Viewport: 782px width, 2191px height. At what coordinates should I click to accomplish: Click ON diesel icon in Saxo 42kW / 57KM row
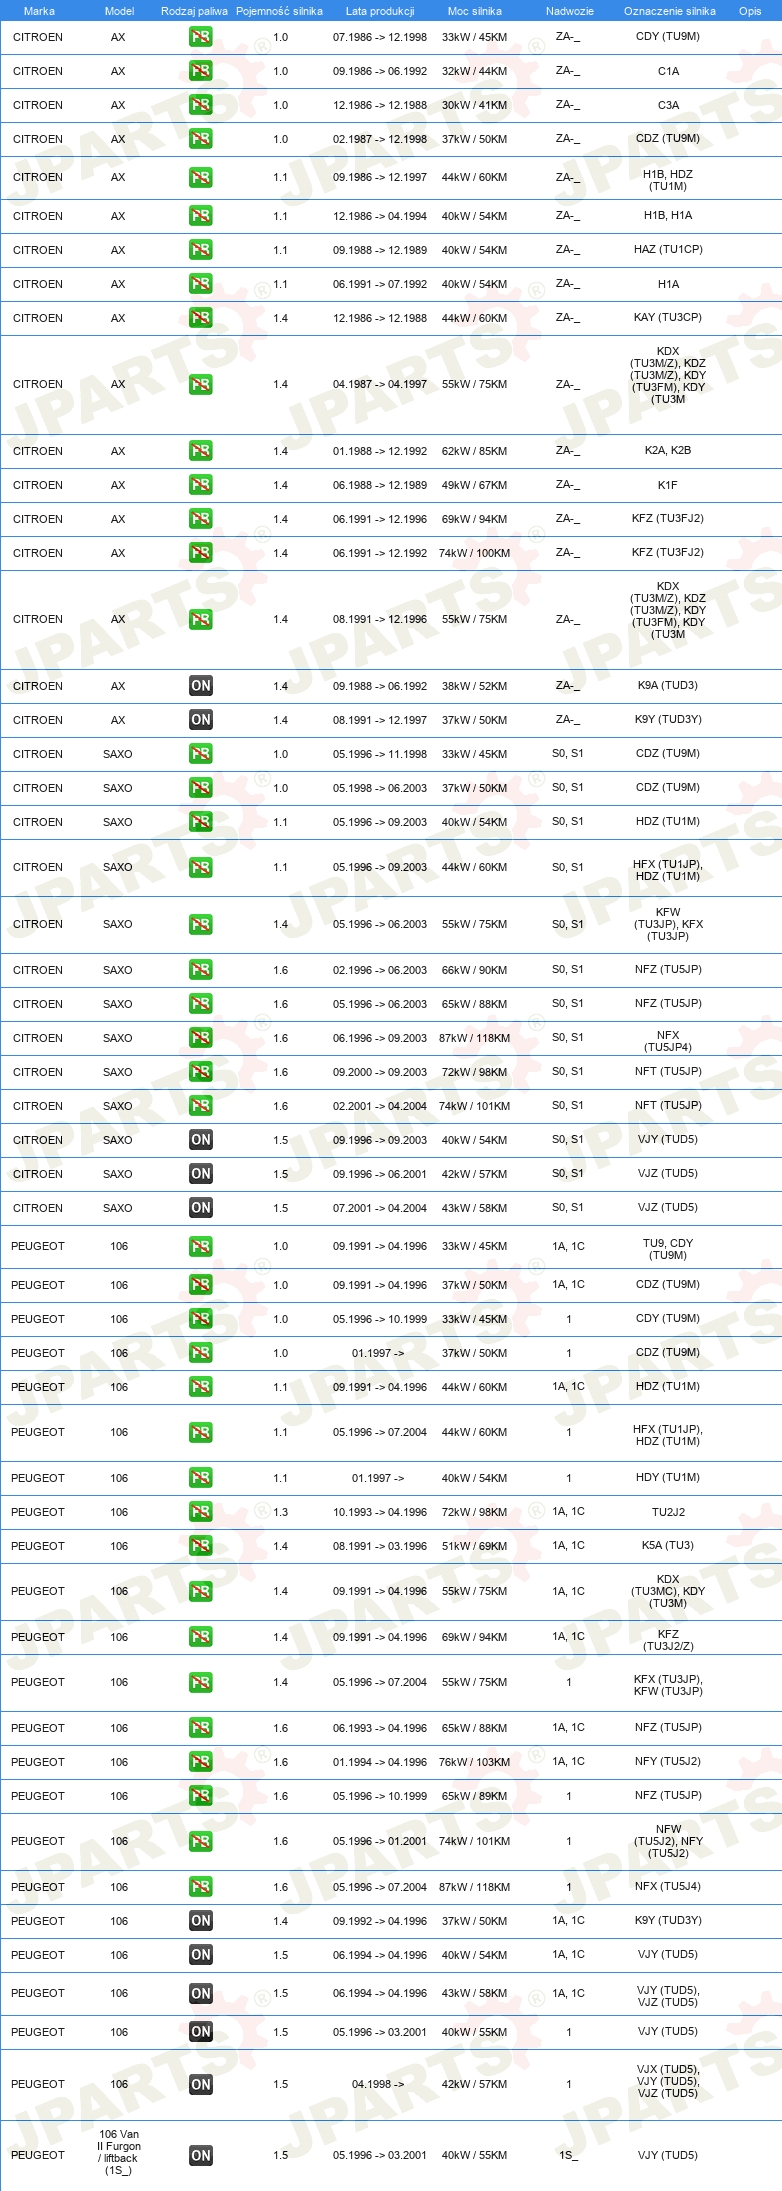click(200, 1174)
